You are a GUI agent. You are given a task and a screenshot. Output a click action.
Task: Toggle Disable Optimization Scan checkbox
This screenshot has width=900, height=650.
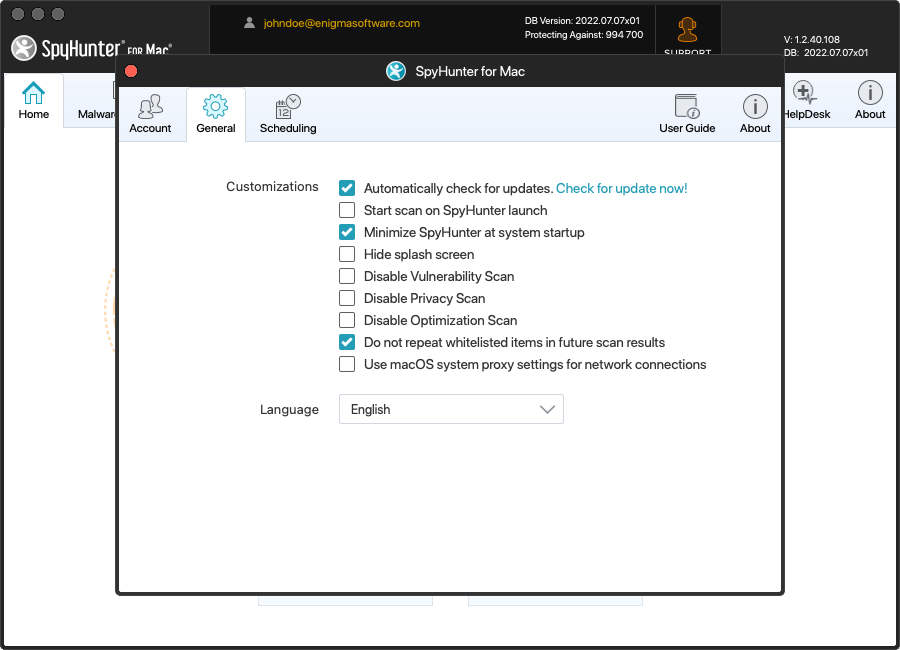point(347,320)
